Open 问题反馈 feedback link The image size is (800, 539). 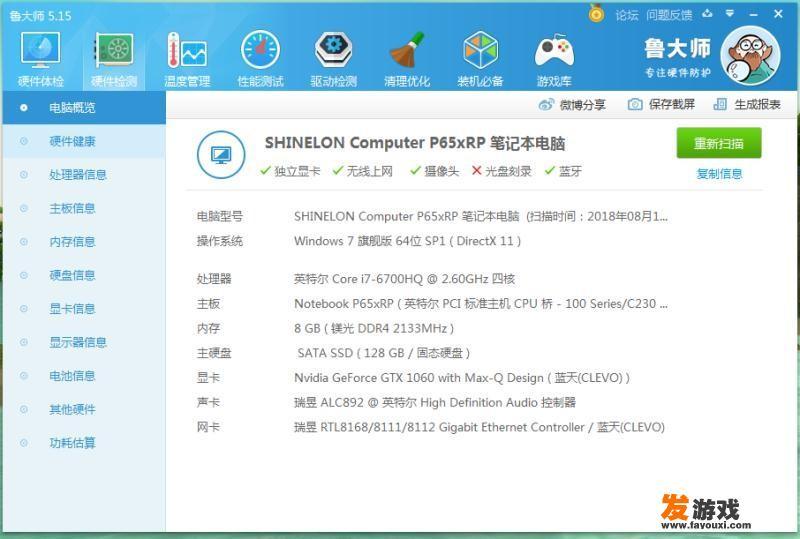point(669,15)
